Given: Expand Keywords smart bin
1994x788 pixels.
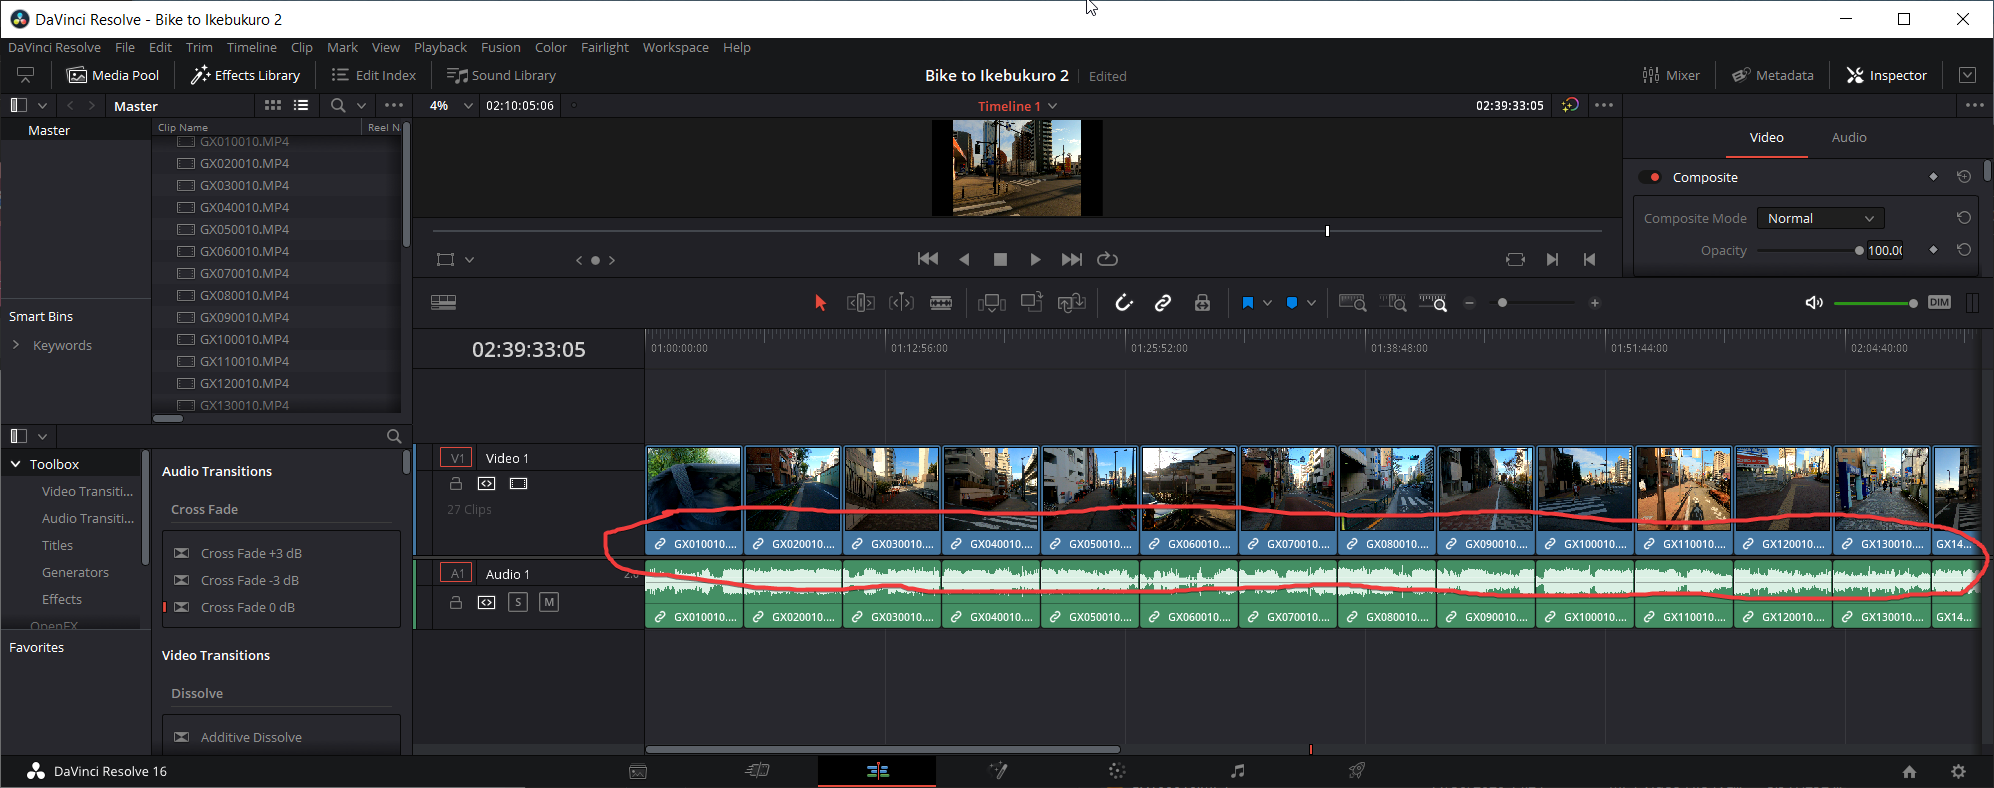Looking at the screenshot, I should pyautogui.click(x=16, y=345).
